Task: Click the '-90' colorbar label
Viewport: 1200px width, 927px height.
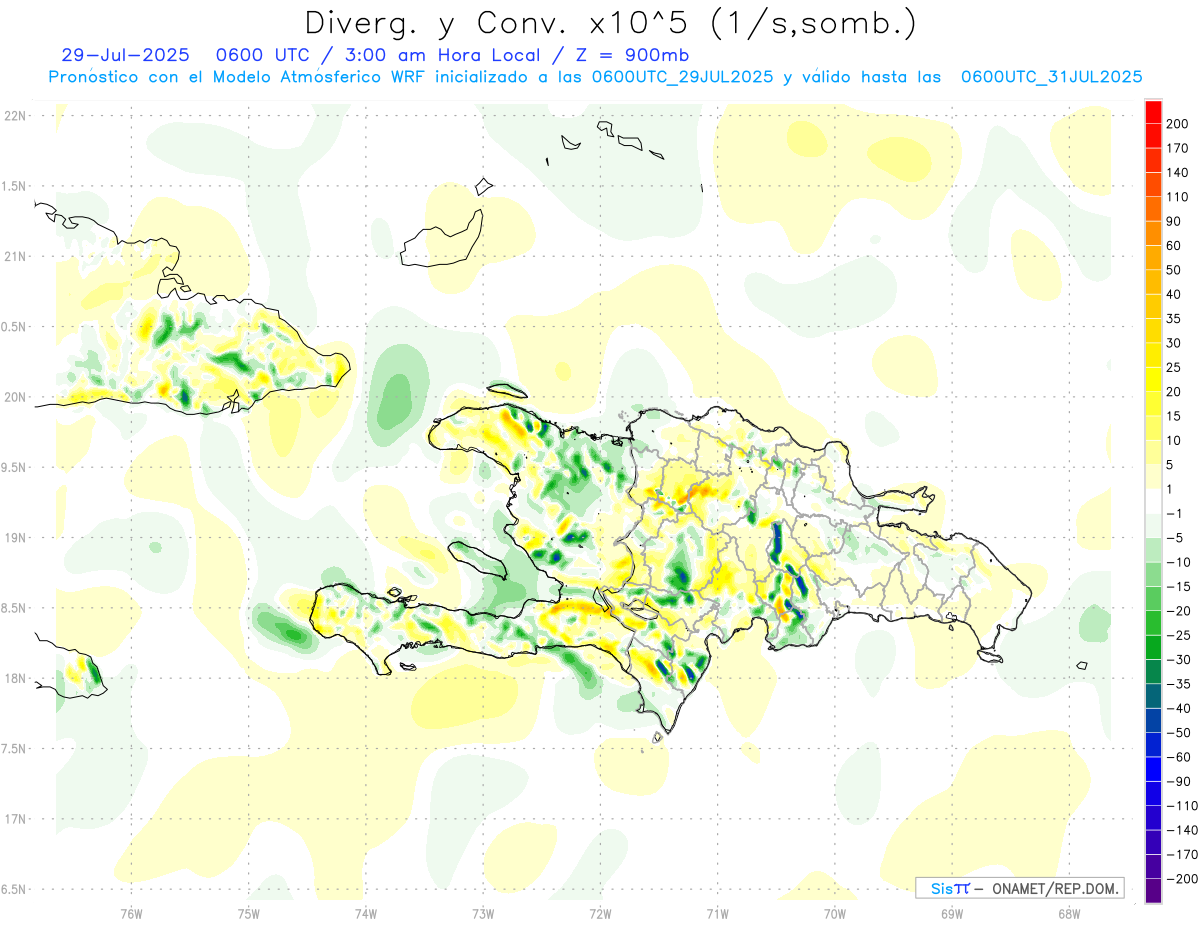Action: coord(1177,782)
